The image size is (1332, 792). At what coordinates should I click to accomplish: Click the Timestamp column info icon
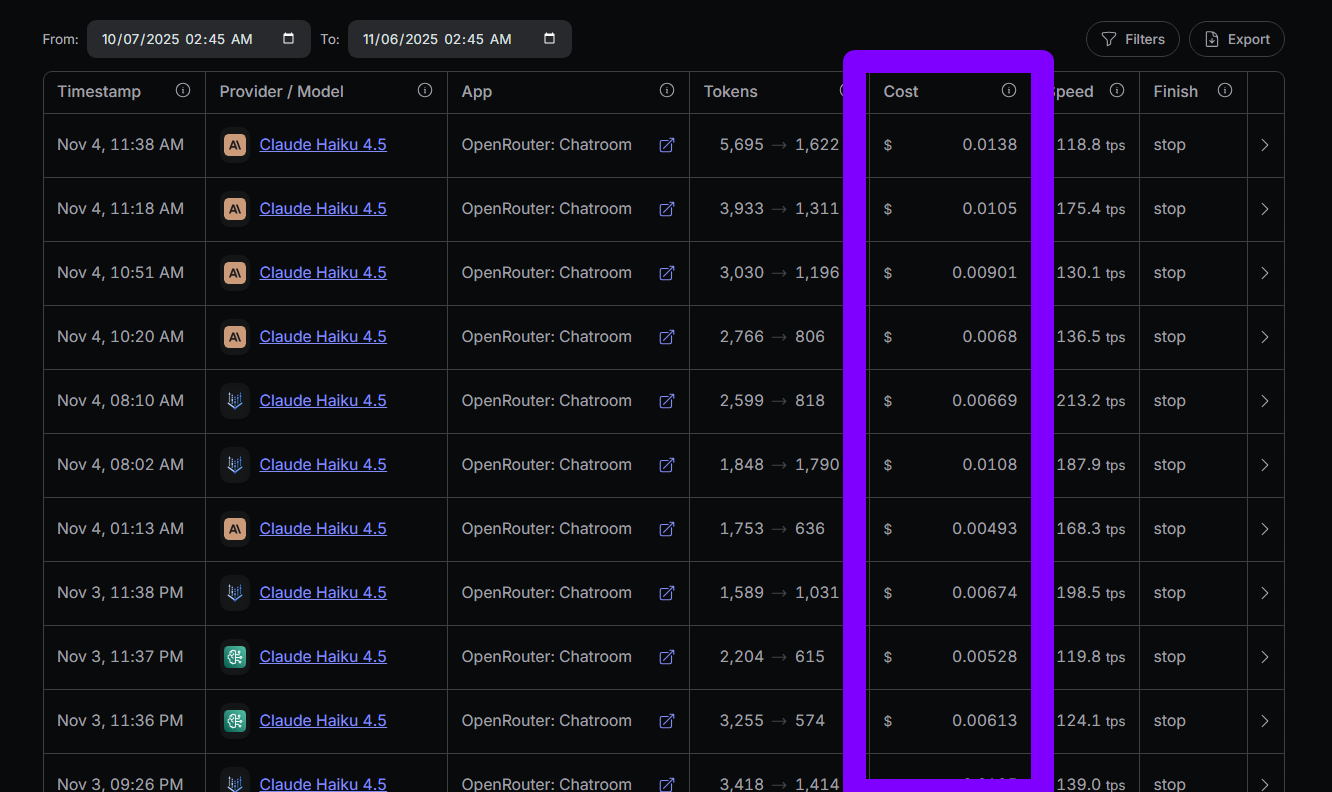click(183, 91)
